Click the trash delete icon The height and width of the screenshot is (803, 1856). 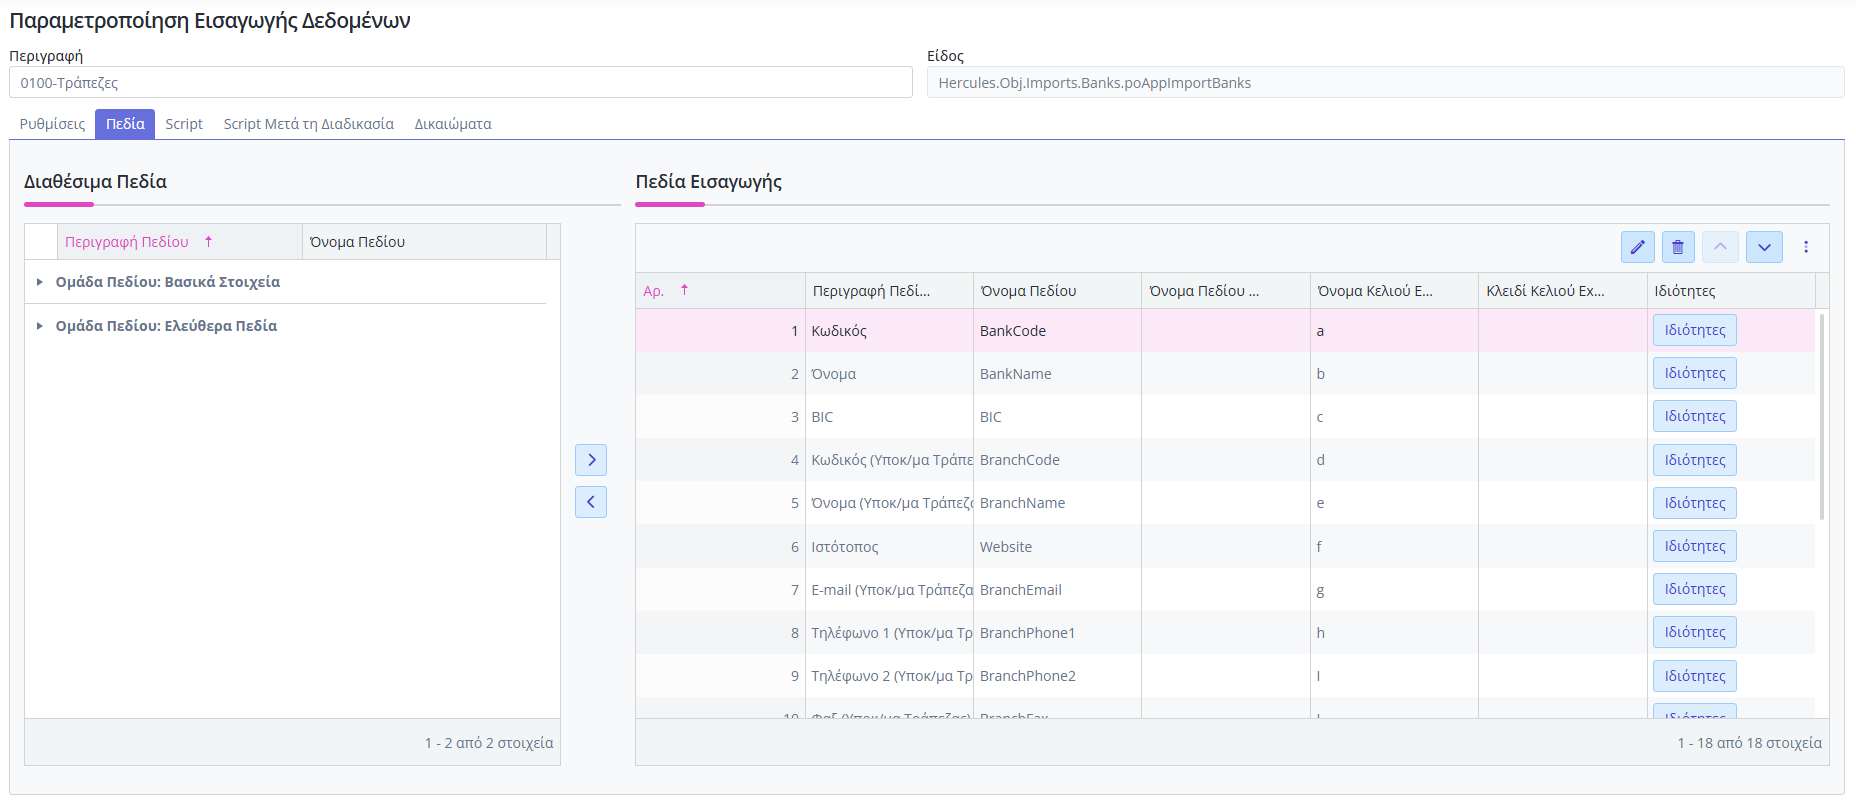[1678, 247]
